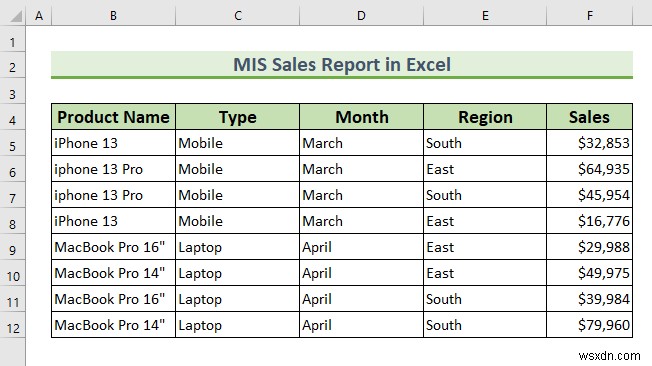Click 'MacBook Pro 16"' in row 11
Image resolution: width=652 pixels, height=366 pixels.
point(110,299)
